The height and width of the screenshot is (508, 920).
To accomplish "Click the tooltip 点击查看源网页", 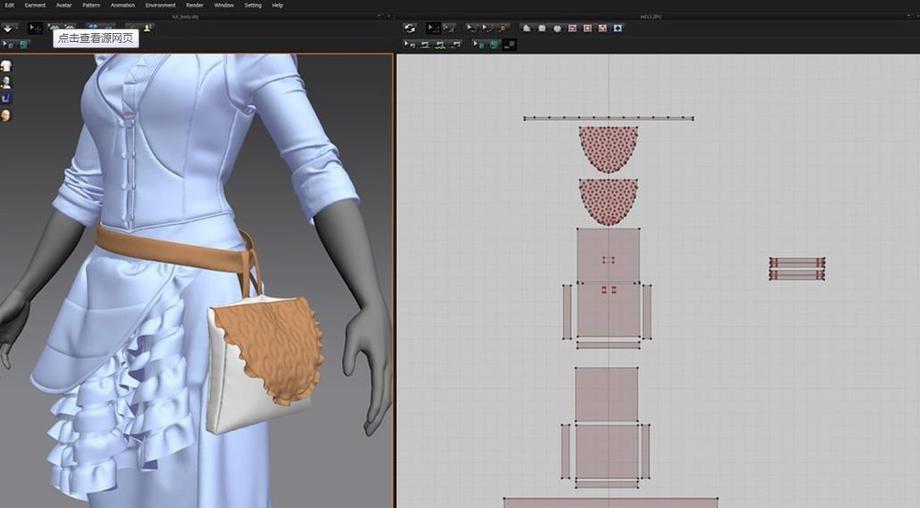I will click(x=95, y=38).
